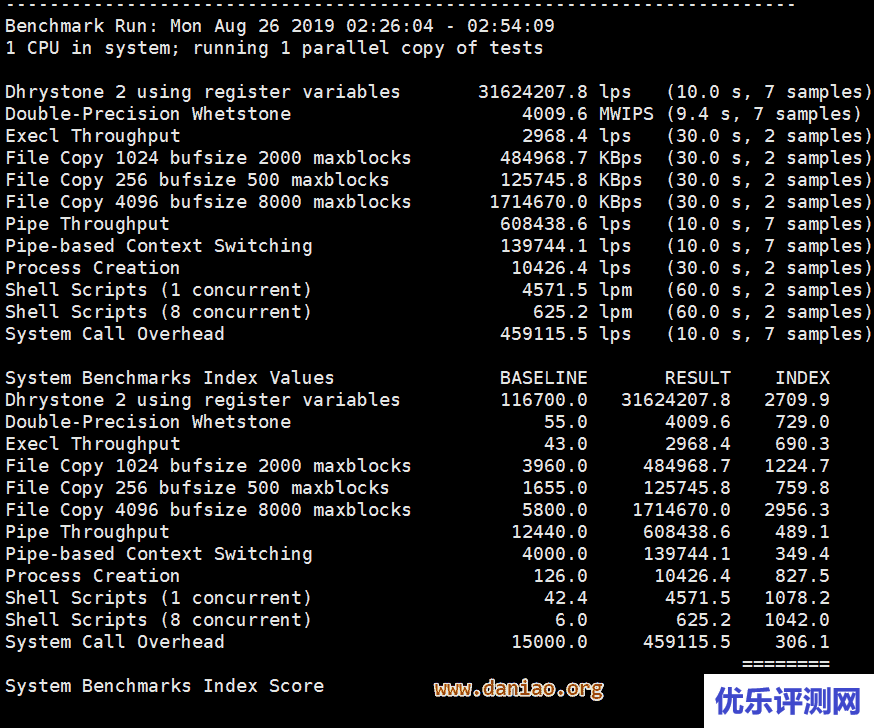Click the Dhrystone index value 2709.9

(x=796, y=400)
